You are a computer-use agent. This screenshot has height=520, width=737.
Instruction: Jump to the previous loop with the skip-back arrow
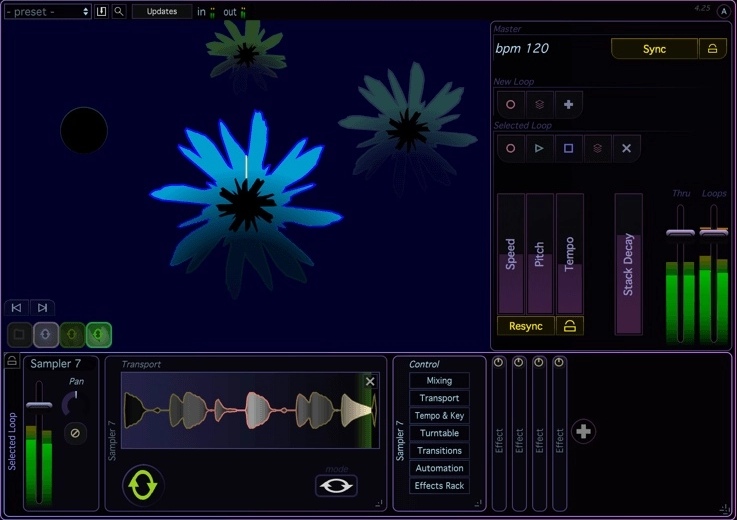(x=16, y=308)
